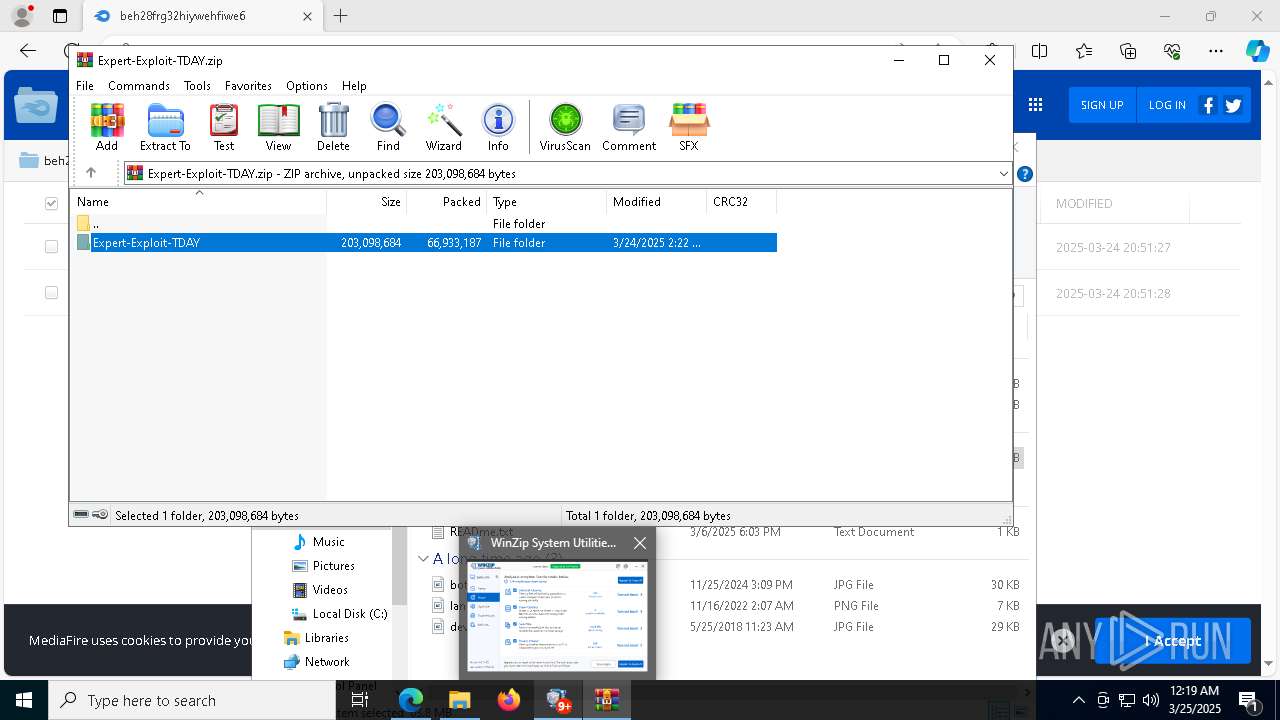Show archive Info

click(498, 127)
